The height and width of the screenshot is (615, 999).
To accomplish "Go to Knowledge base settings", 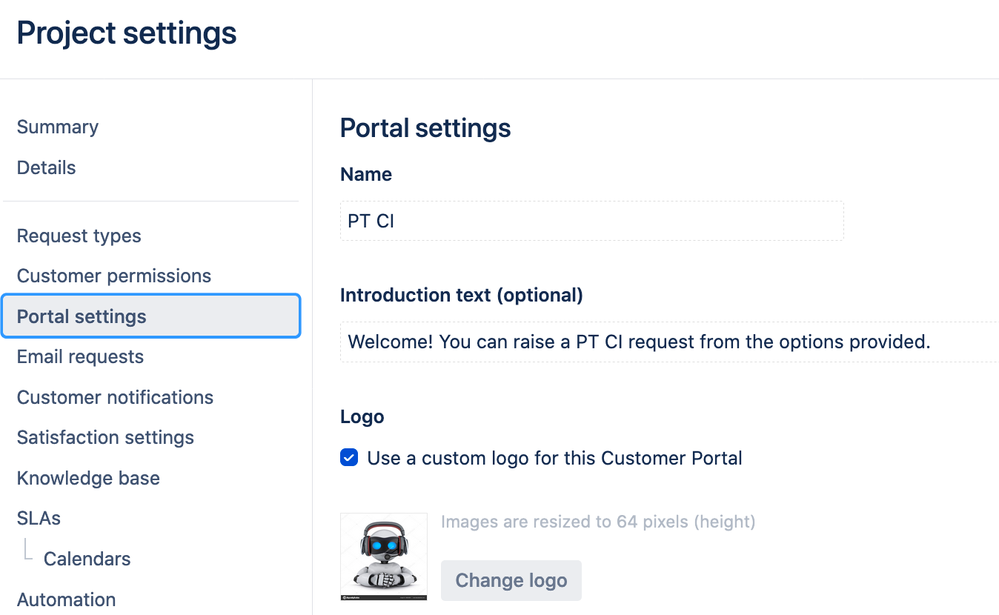I will coord(88,478).
